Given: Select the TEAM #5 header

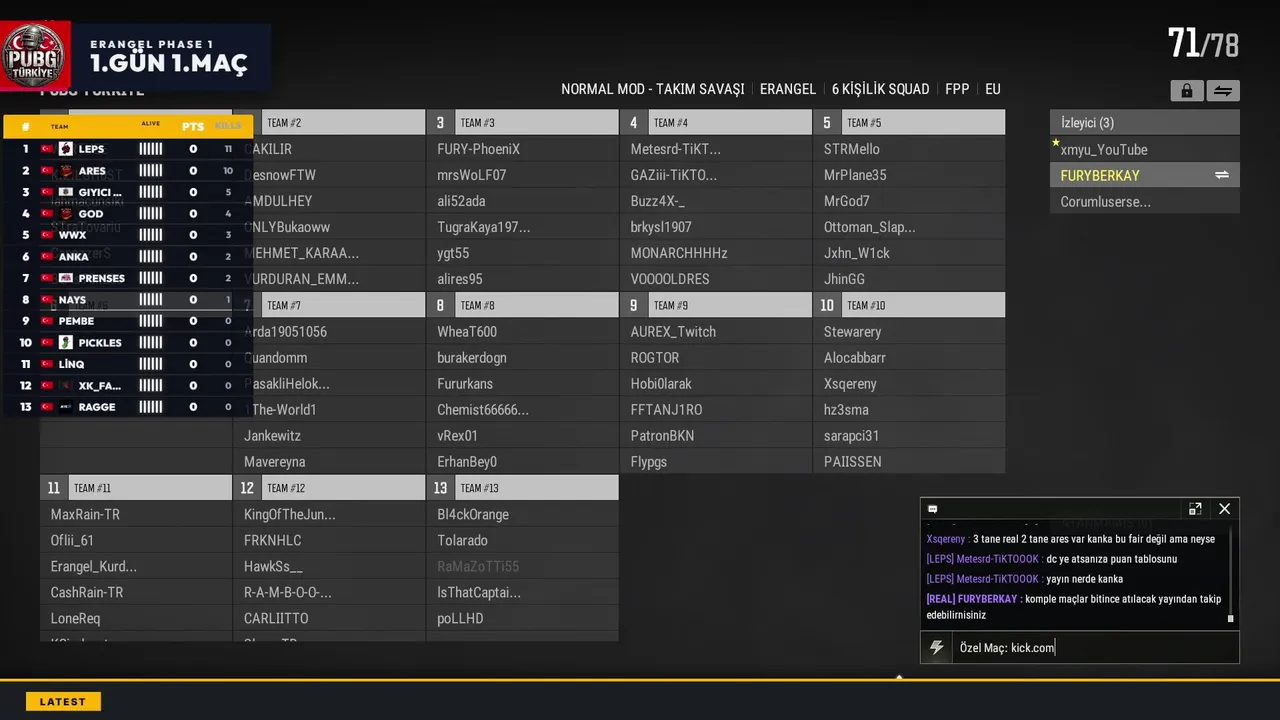Looking at the screenshot, I should [909, 123].
